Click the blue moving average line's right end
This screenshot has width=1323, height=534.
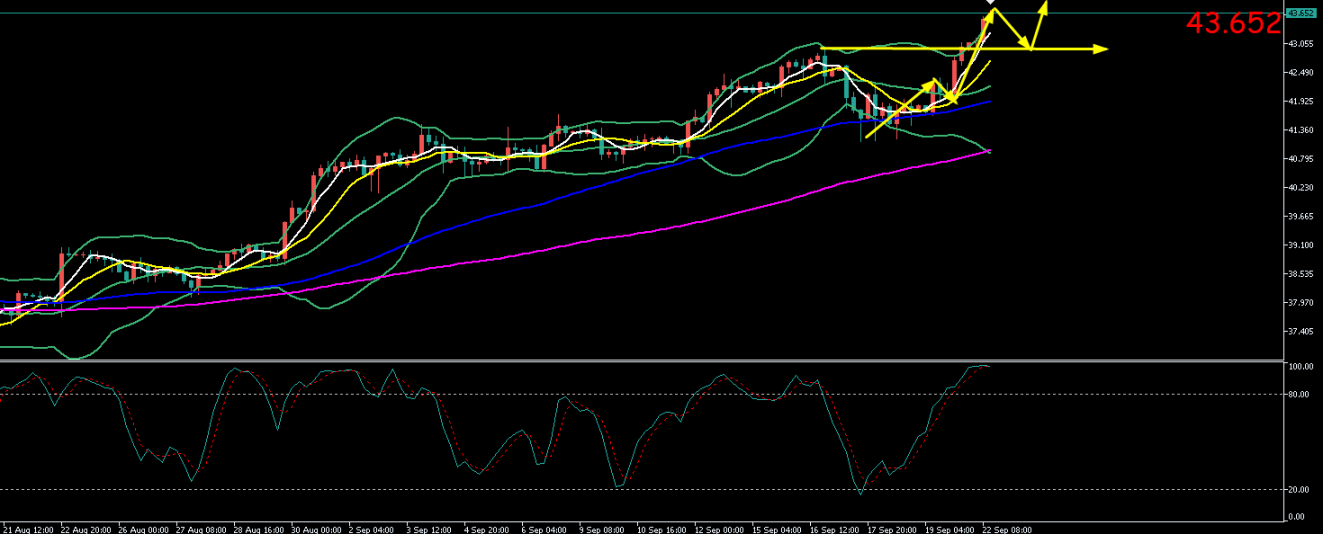click(988, 101)
